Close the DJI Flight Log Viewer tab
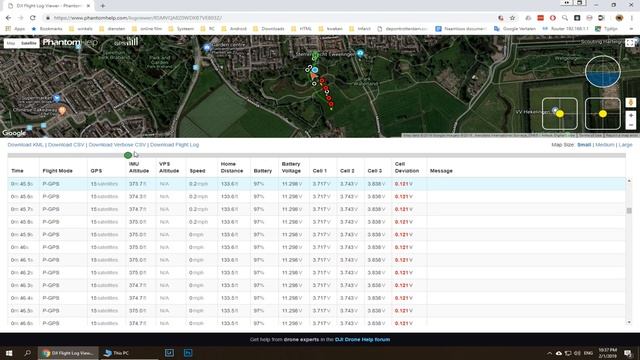Image resolution: width=640 pixels, height=360 pixels. 88,6
